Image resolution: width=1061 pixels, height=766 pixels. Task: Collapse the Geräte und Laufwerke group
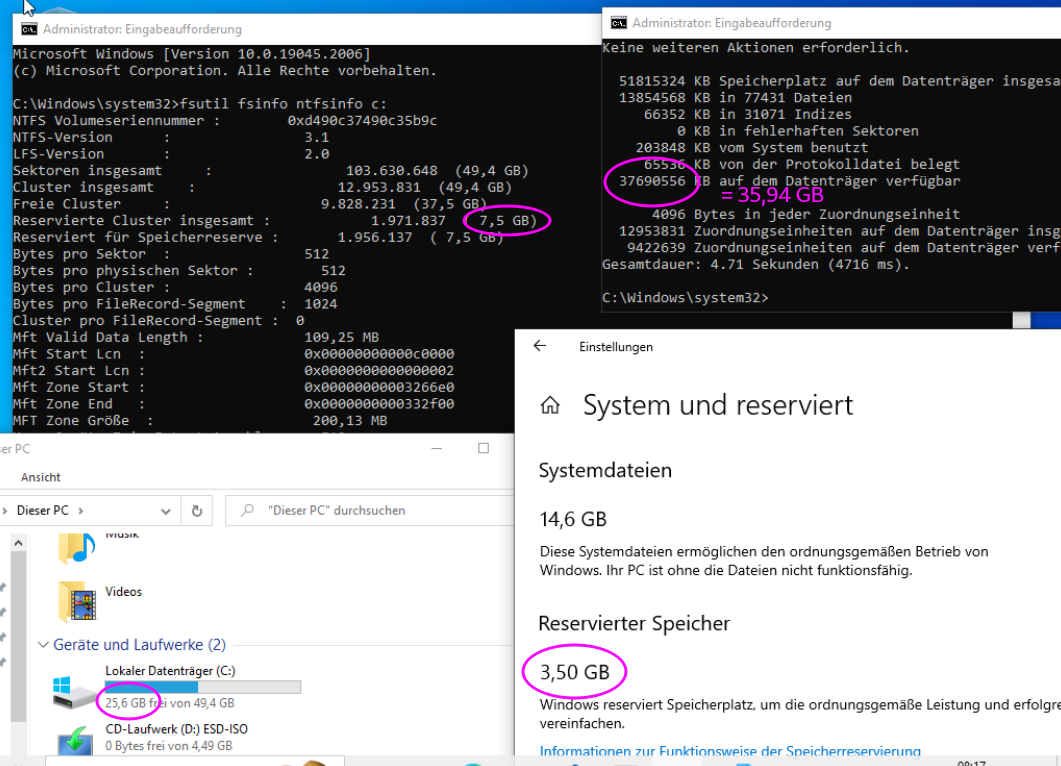[44, 645]
